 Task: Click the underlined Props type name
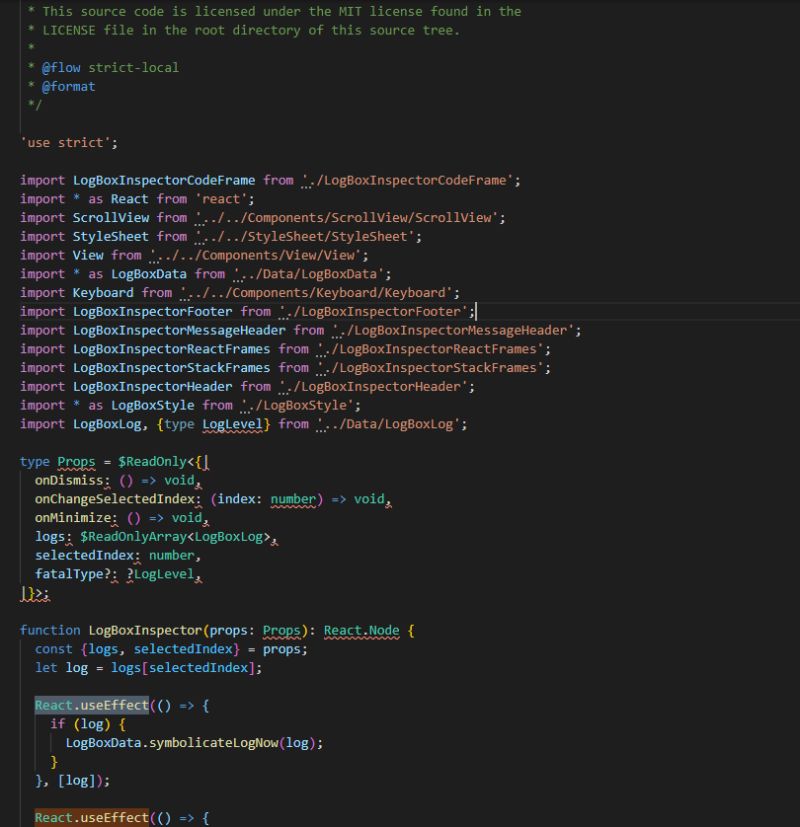point(76,461)
